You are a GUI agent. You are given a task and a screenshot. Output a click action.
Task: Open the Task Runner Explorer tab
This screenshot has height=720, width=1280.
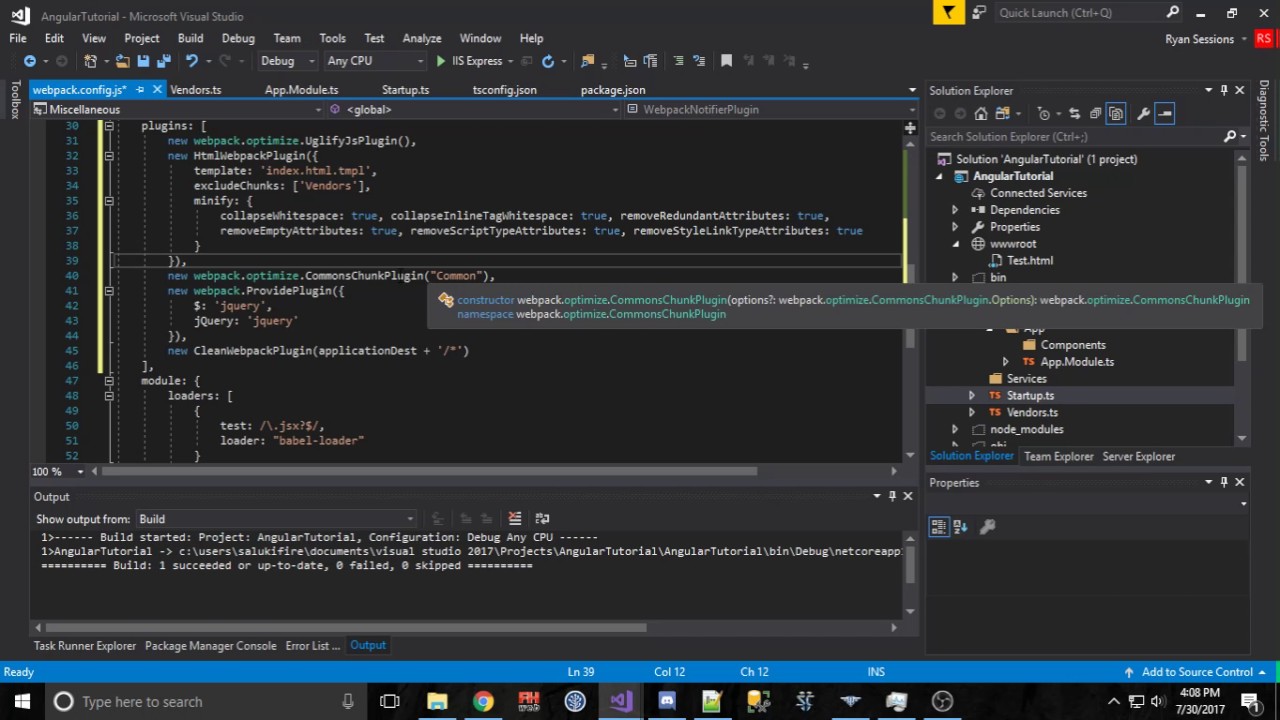tap(85, 646)
